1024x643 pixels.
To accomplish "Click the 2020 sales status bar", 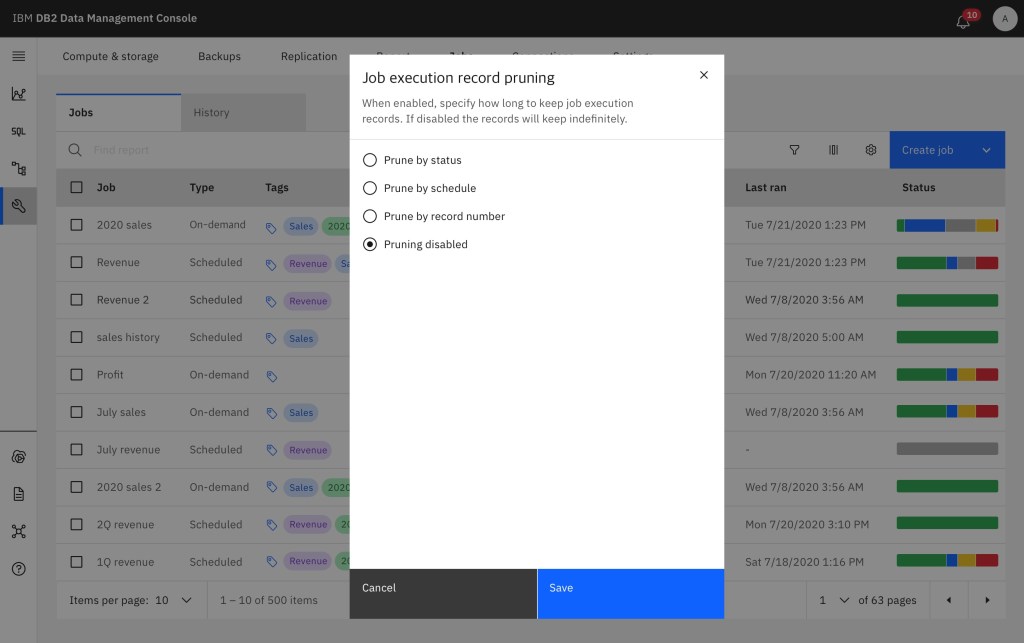I will tap(947, 225).
